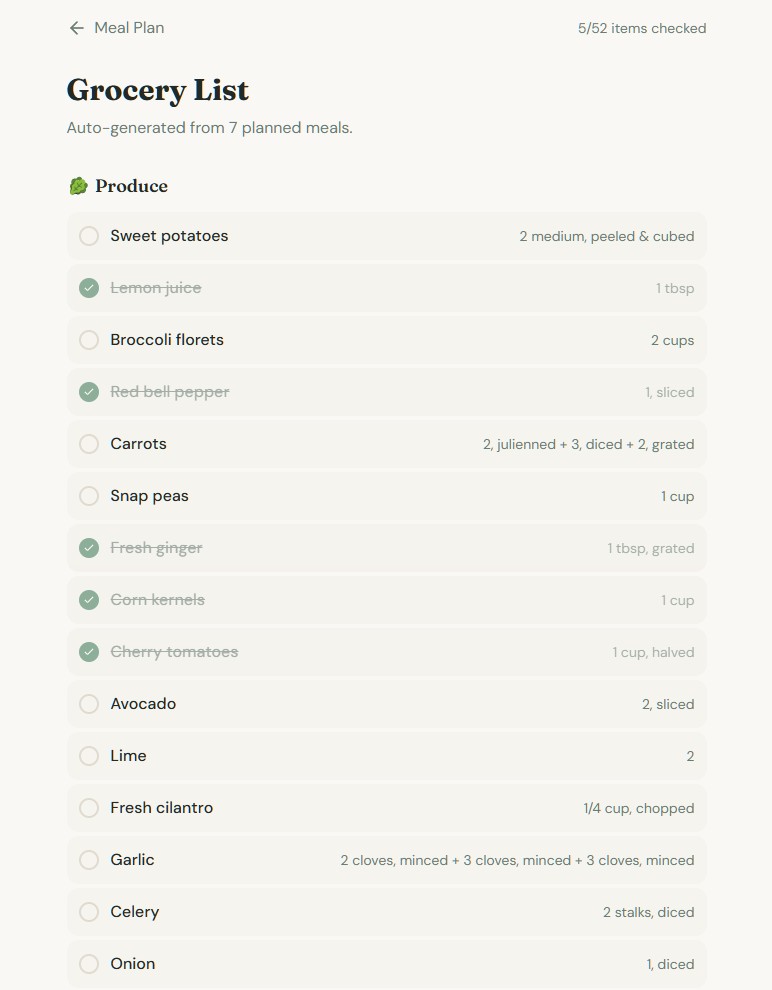Uncheck Red bell pepper checkmark
The image size is (772, 990).
[x=89, y=392]
